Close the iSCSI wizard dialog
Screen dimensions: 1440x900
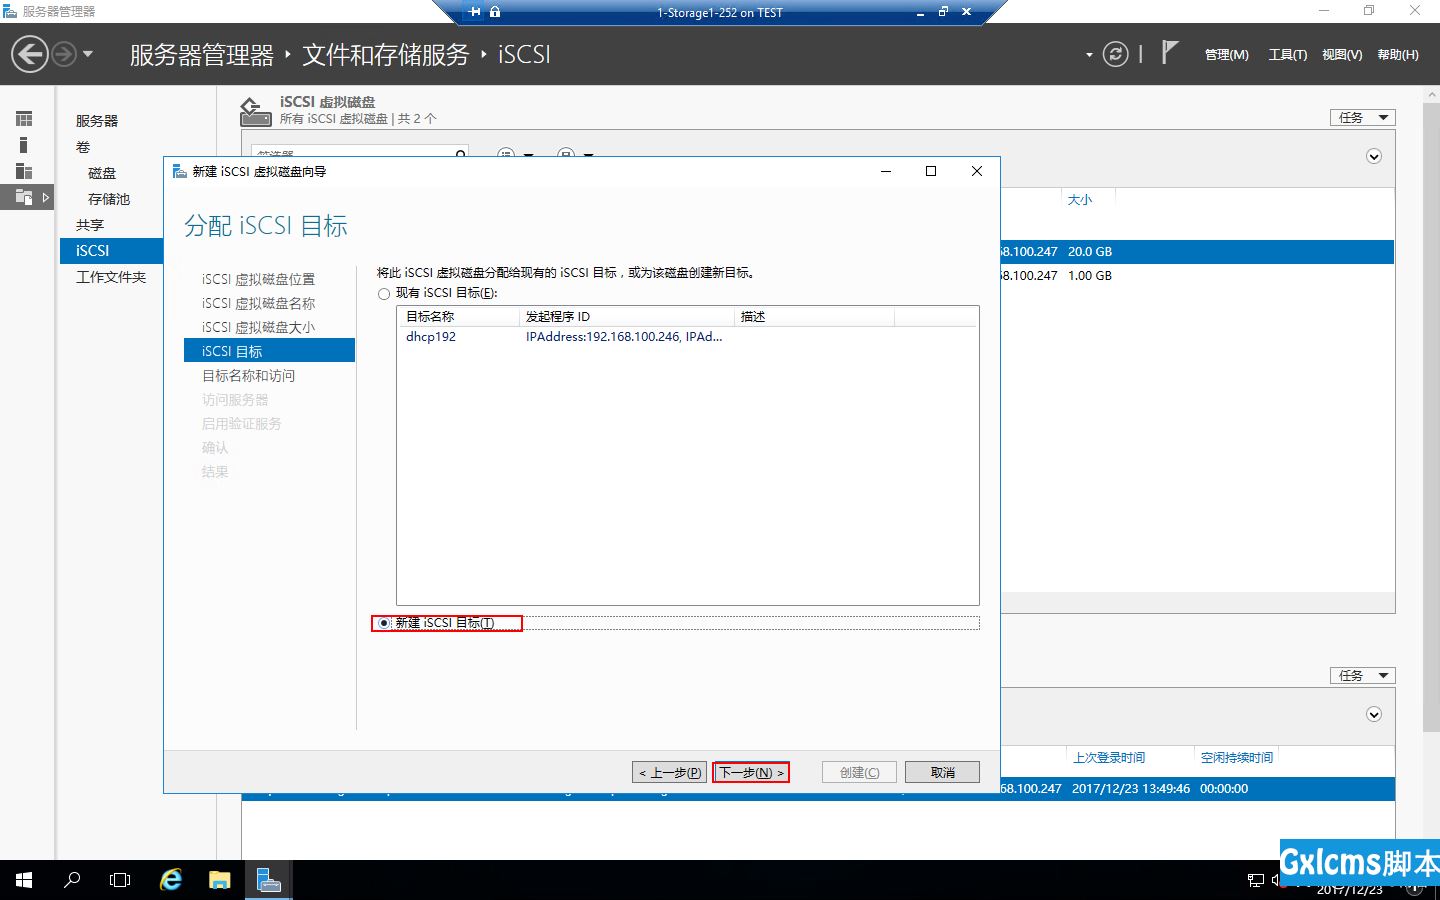point(977,172)
